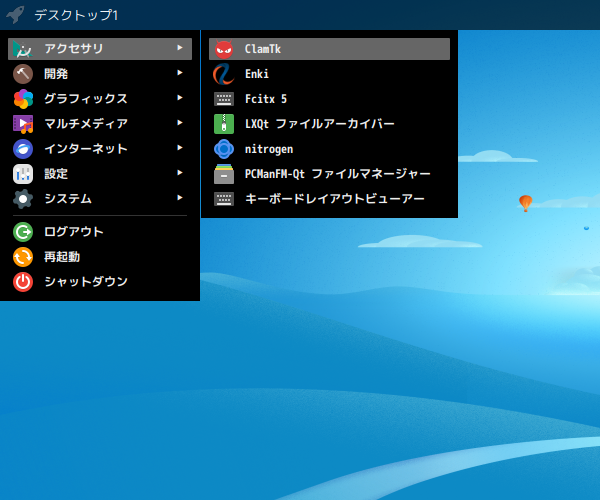Viewport: 600px width, 500px height.
Task: Expand the システム submenu arrow
Action: [180, 197]
